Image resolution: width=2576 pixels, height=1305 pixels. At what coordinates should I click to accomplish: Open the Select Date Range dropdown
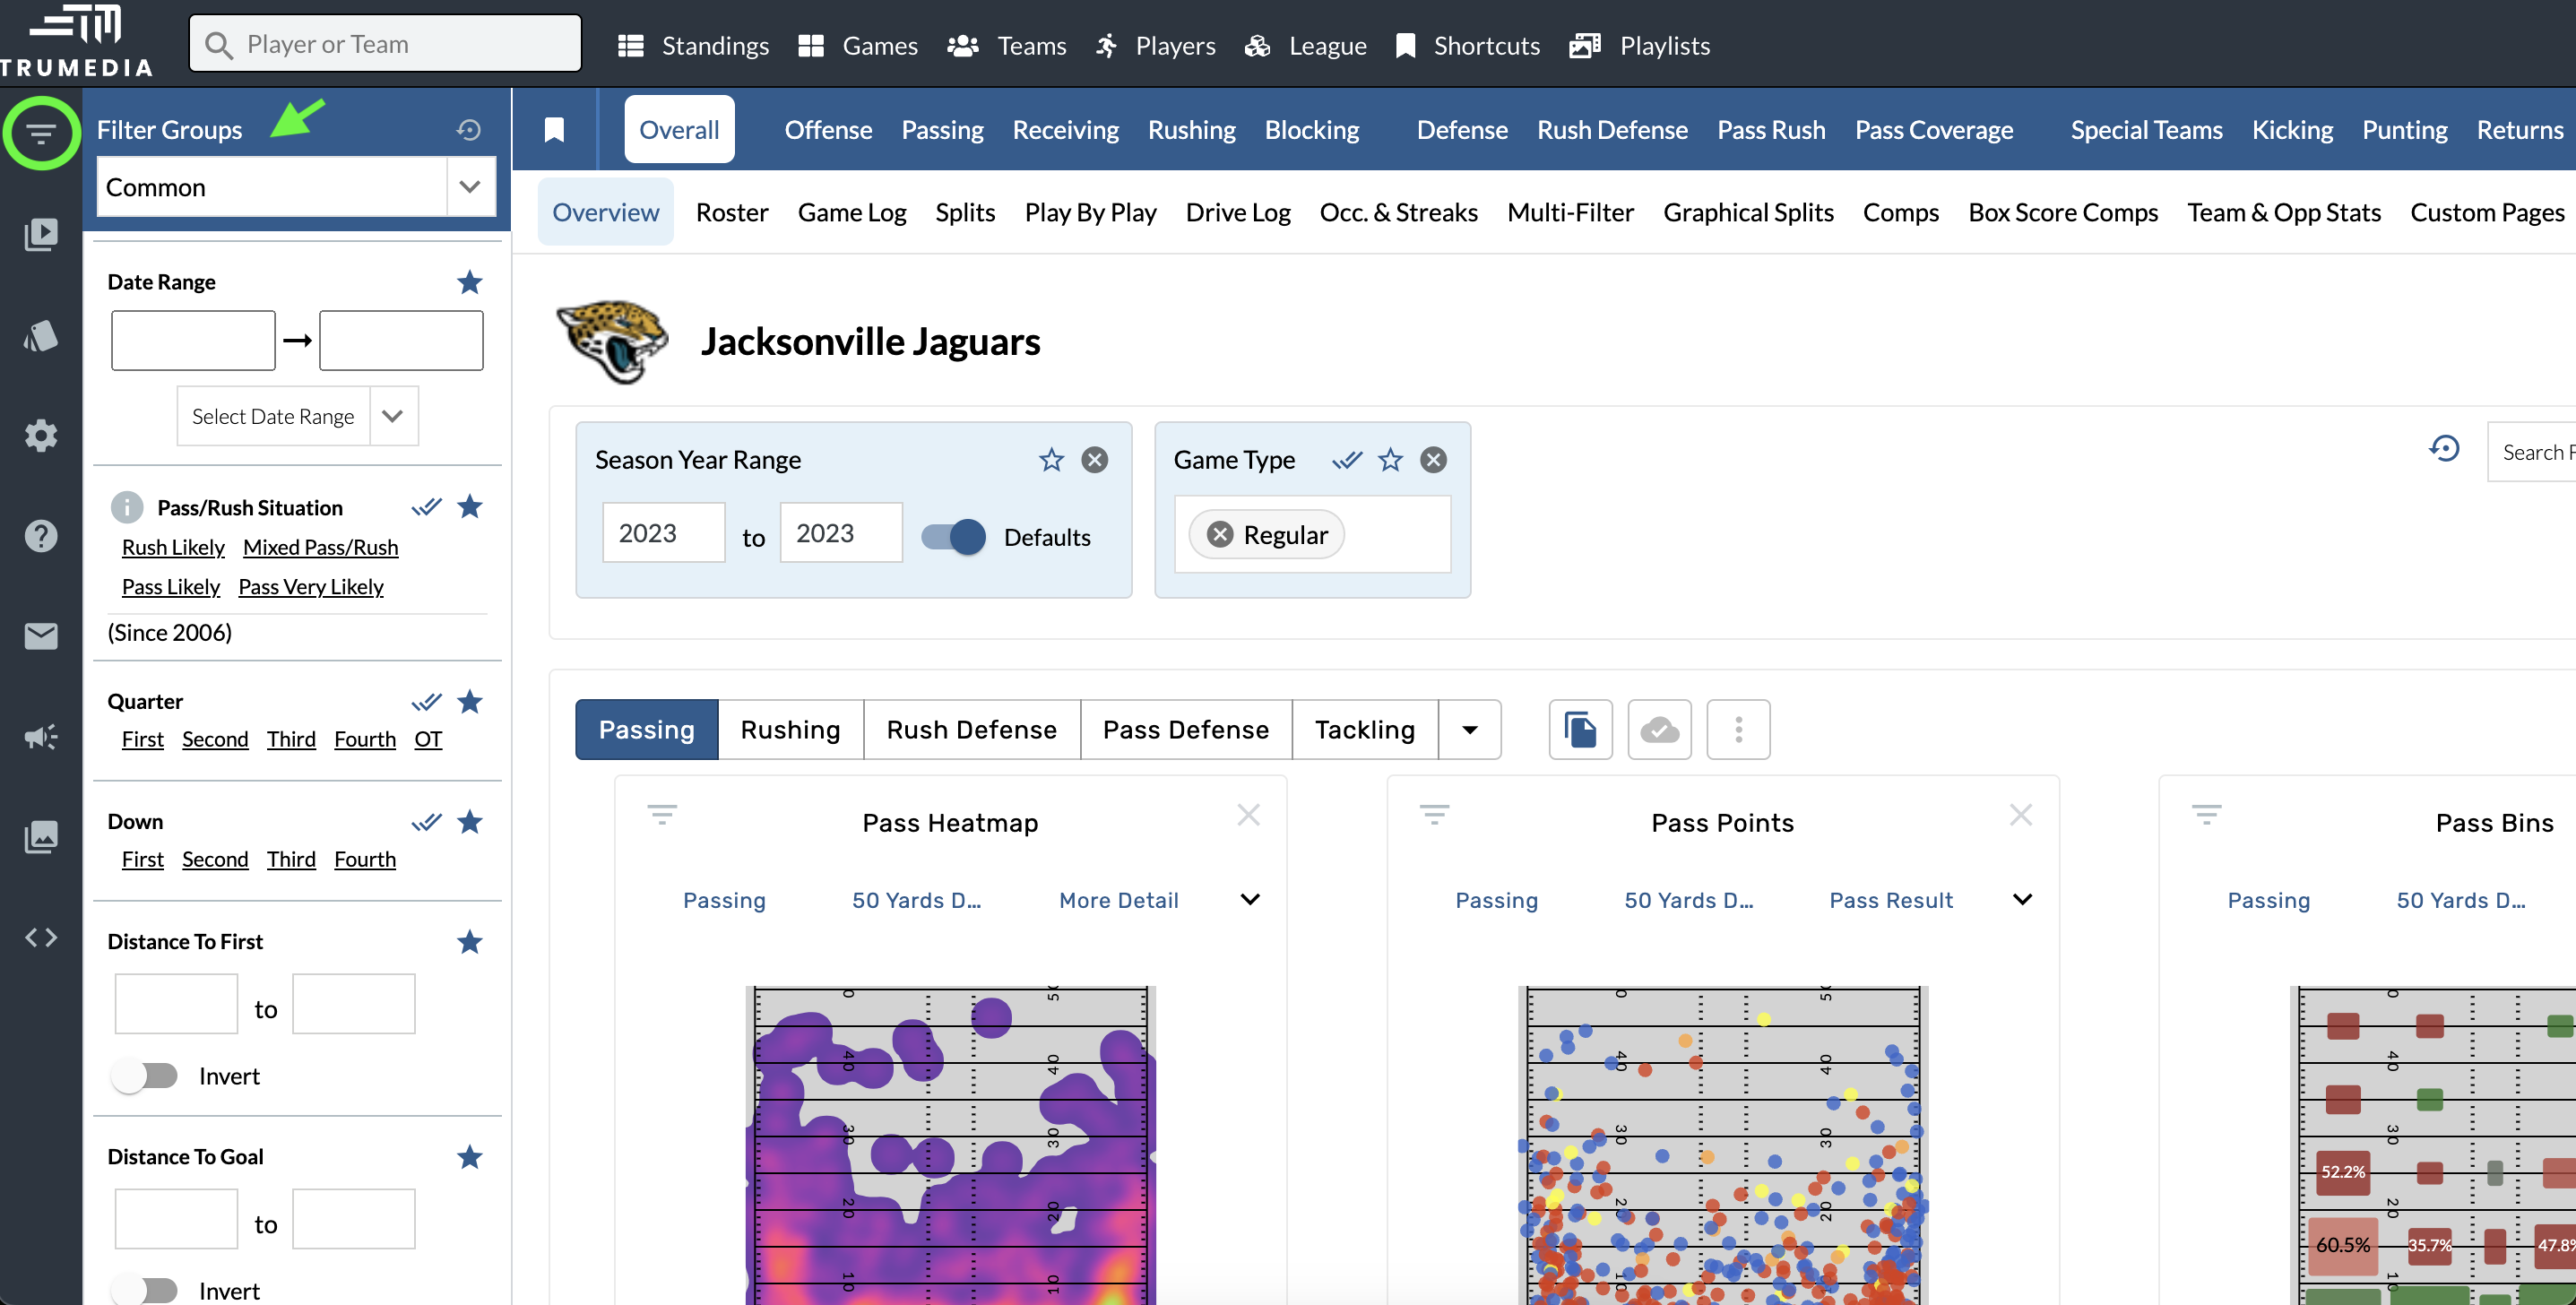(393, 416)
